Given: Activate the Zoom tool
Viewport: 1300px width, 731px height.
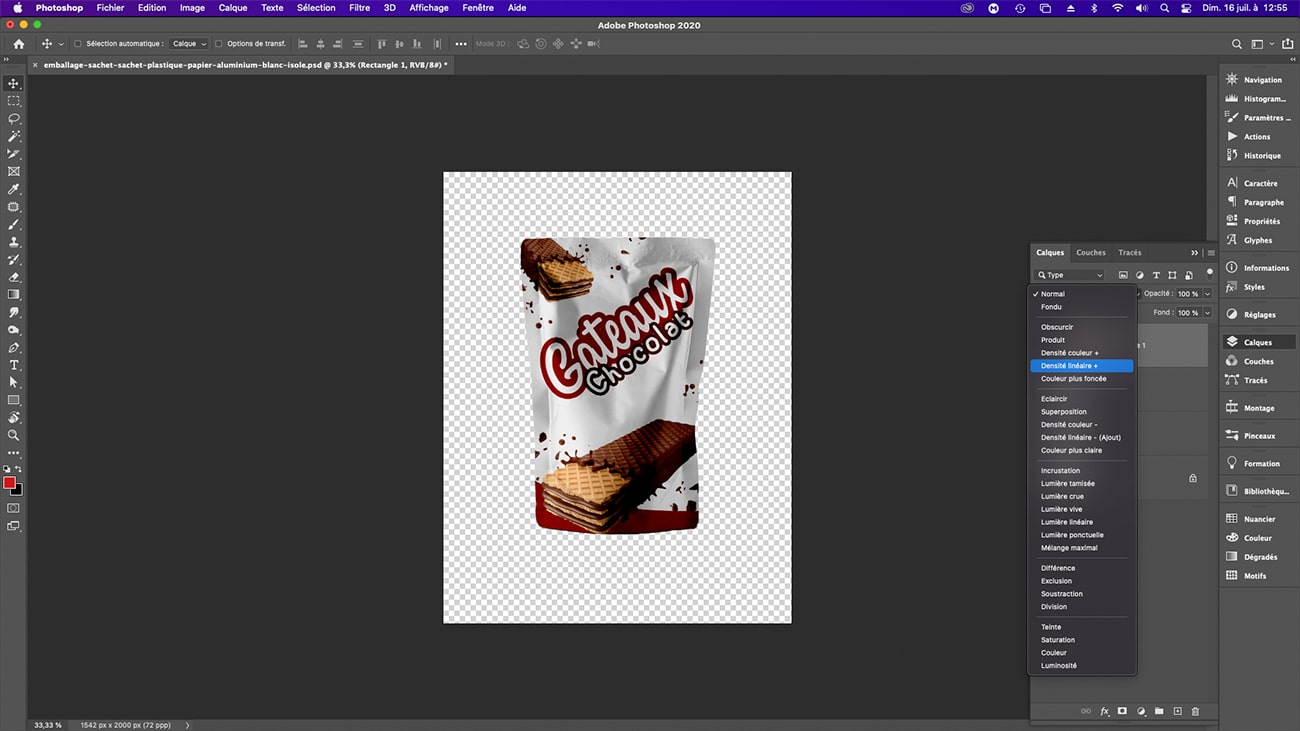Looking at the screenshot, I should pyautogui.click(x=13, y=435).
